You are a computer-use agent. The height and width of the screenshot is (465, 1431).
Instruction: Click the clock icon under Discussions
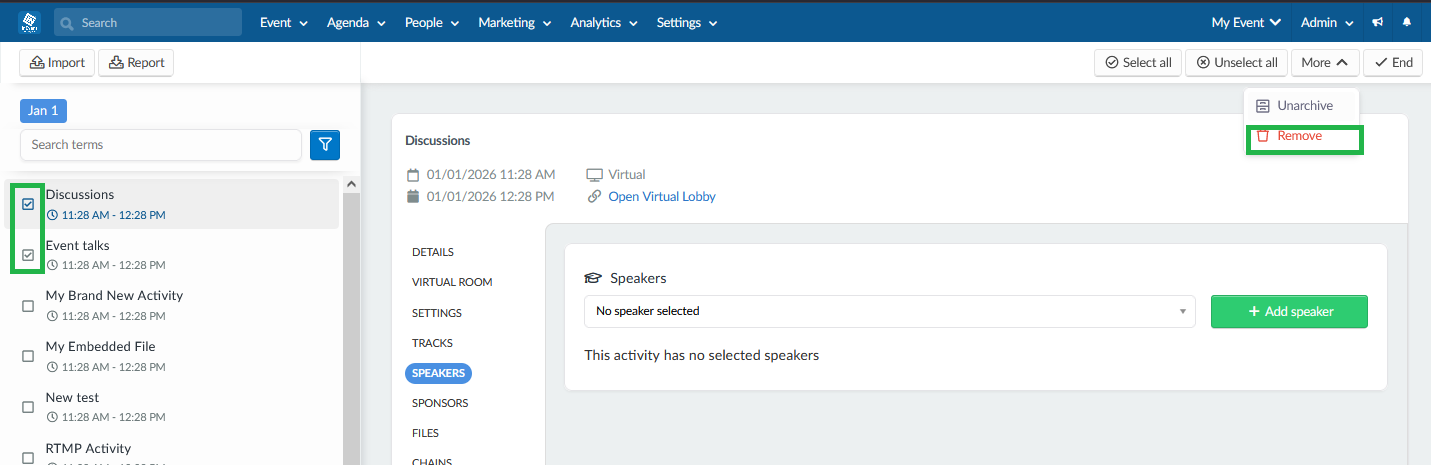point(52,215)
